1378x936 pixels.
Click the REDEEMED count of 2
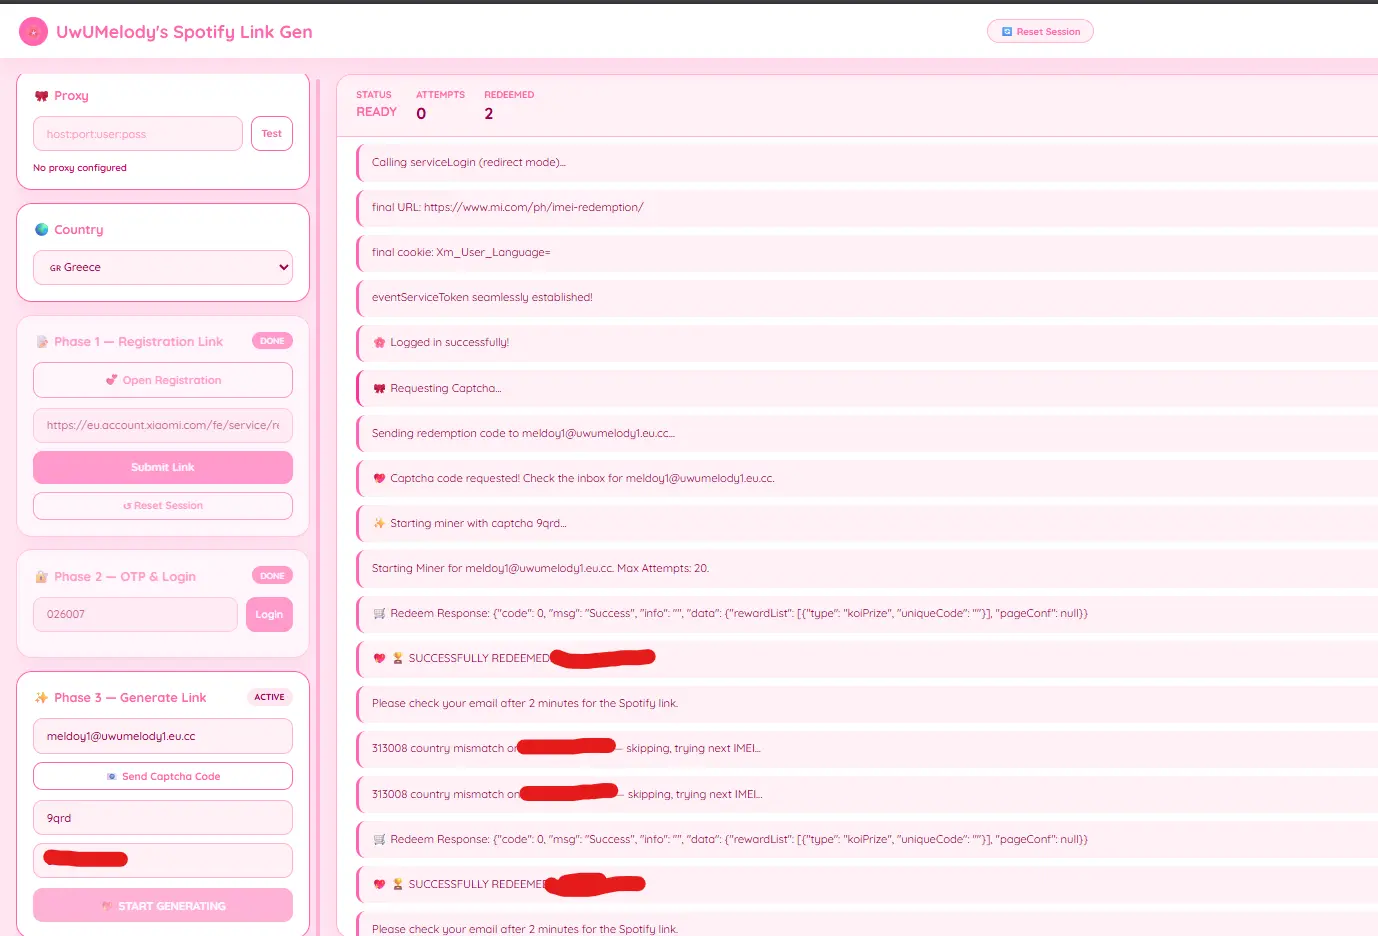click(489, 113)
